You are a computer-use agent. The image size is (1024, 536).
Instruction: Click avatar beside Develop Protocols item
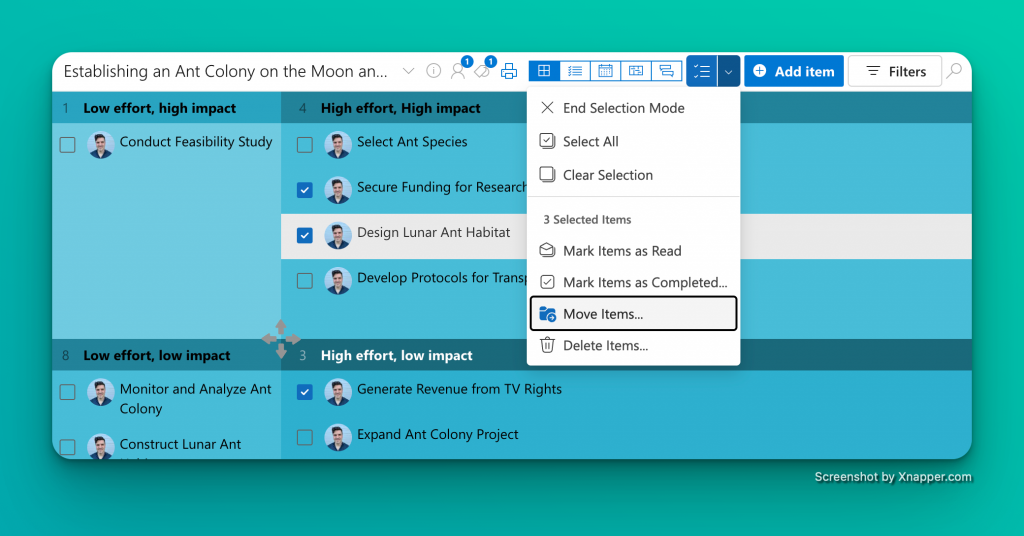coord(338,281)
